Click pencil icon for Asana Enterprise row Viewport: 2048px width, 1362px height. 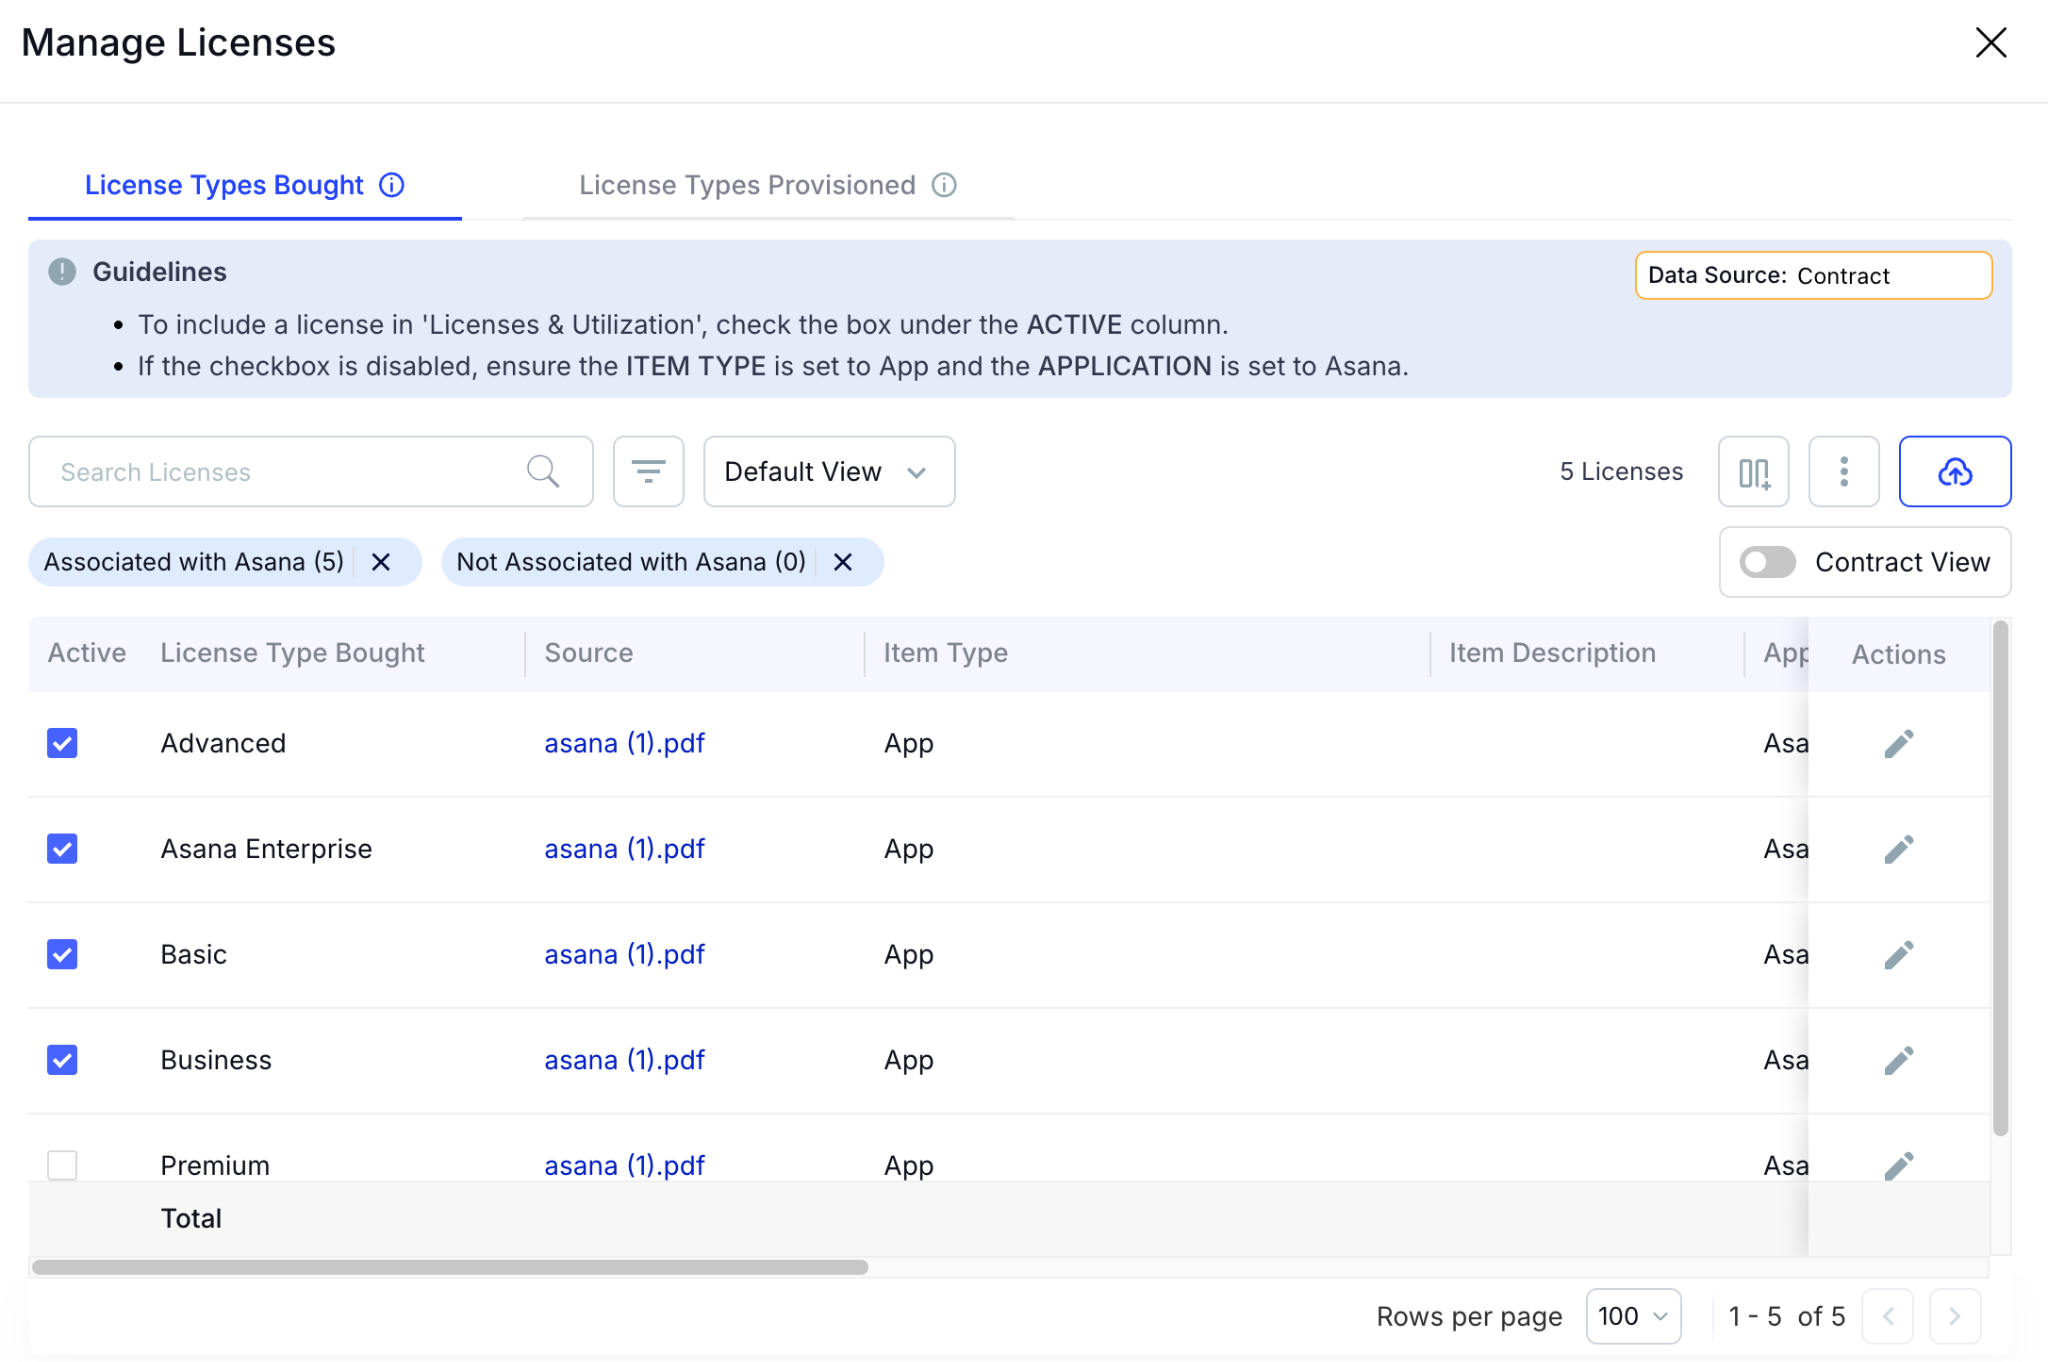[x=1898, y=849]
